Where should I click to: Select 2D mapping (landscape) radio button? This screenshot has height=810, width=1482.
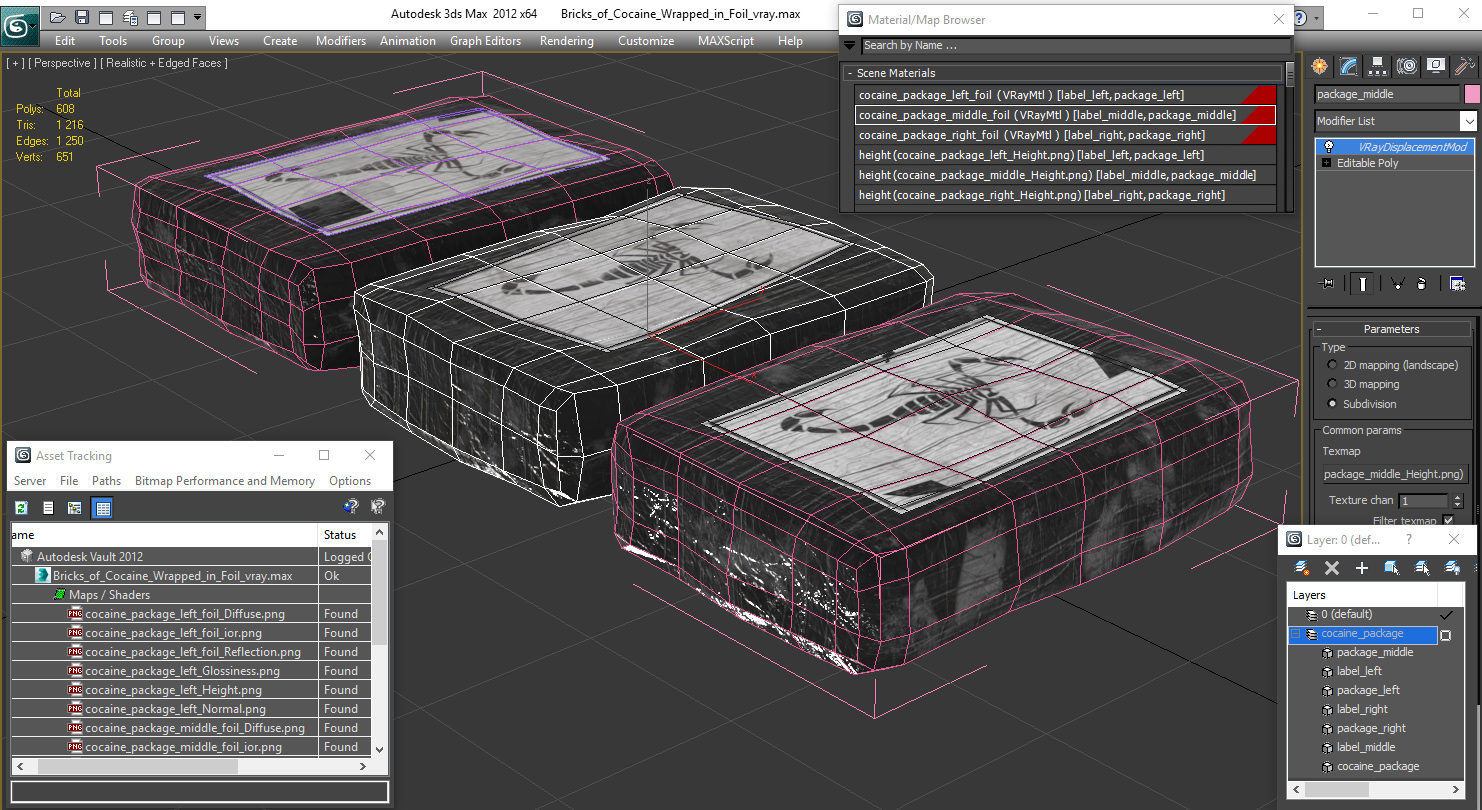[1332, 365]
